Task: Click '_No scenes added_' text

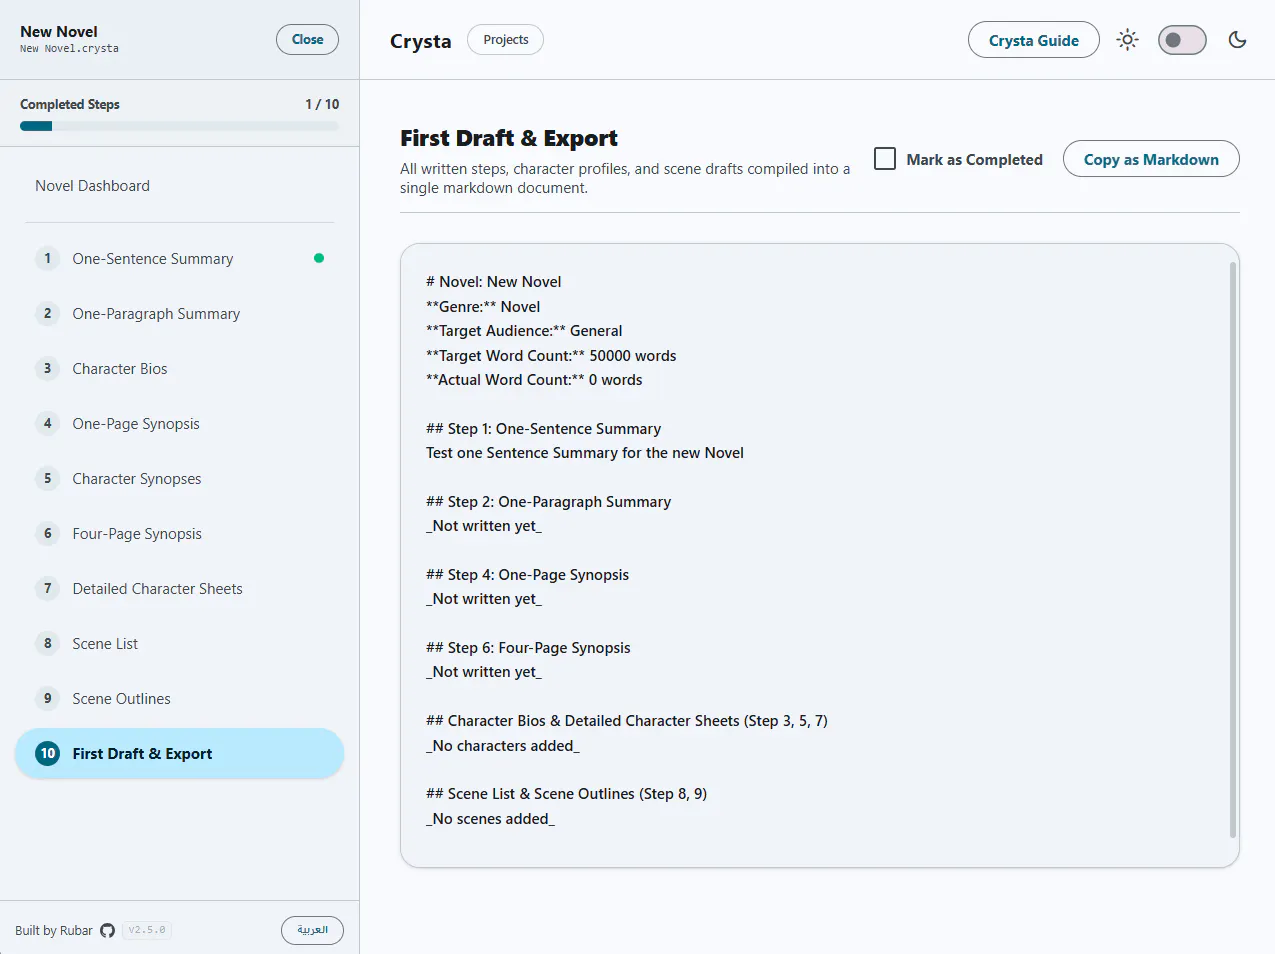Action: [x=490, y=819]
